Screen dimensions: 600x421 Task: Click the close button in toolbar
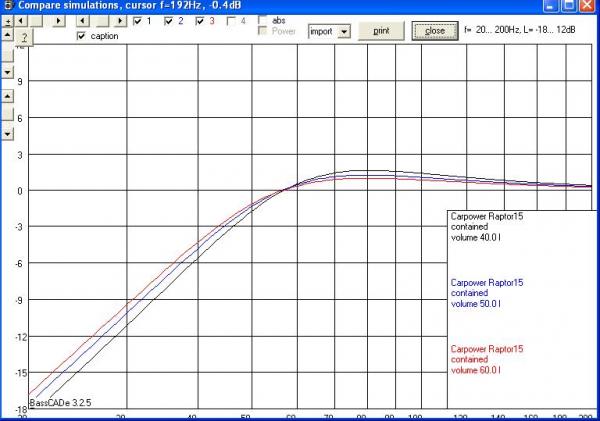tap(435, 30)
